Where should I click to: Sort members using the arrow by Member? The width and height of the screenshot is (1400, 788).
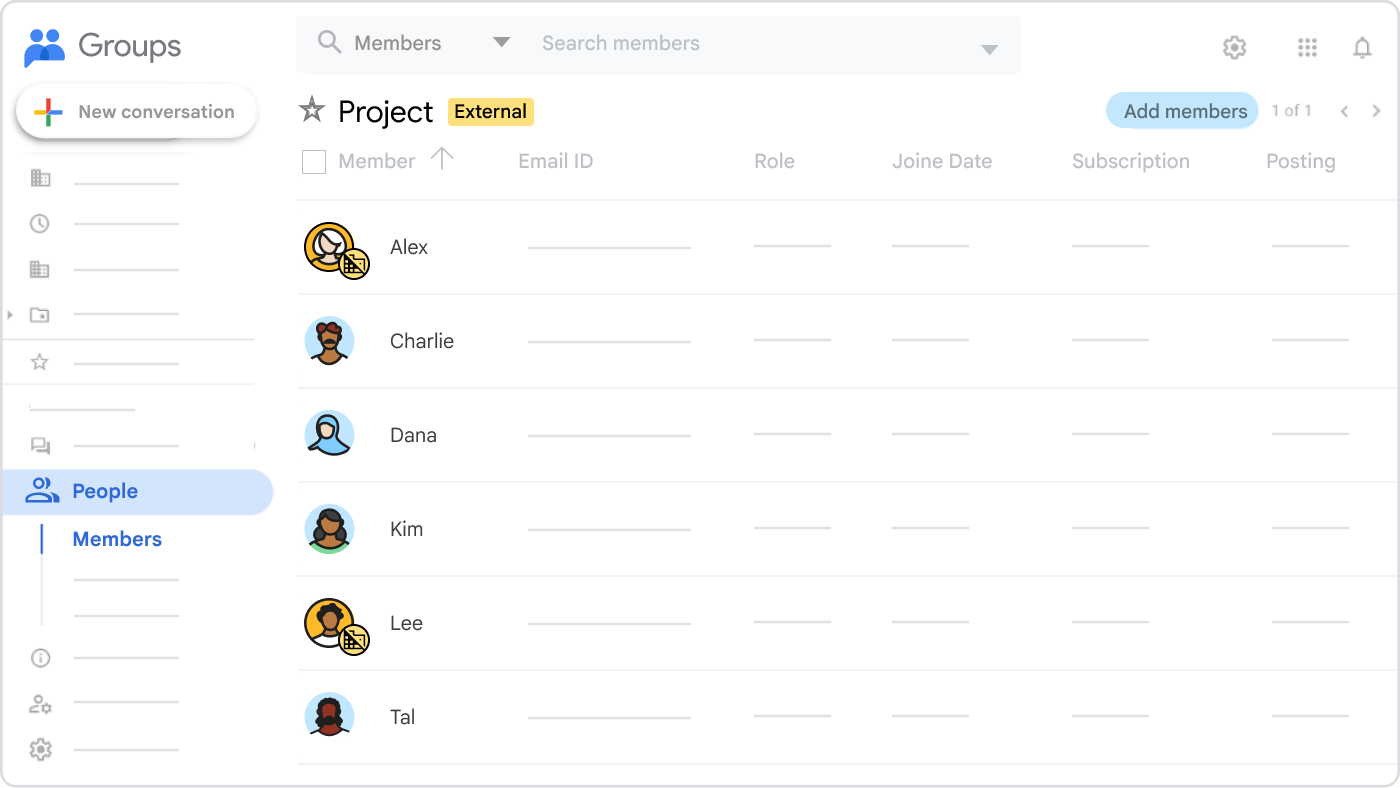[x=442, y=158]
